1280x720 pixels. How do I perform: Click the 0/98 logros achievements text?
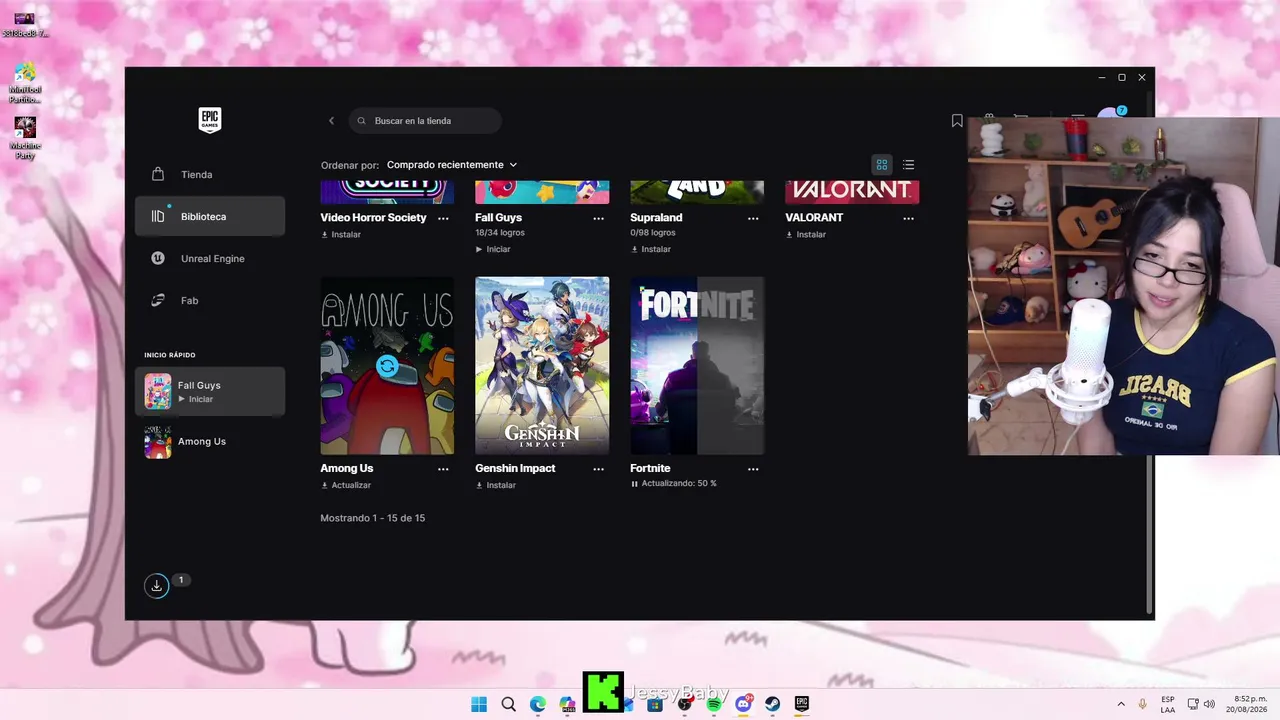[x=653, y=233]
